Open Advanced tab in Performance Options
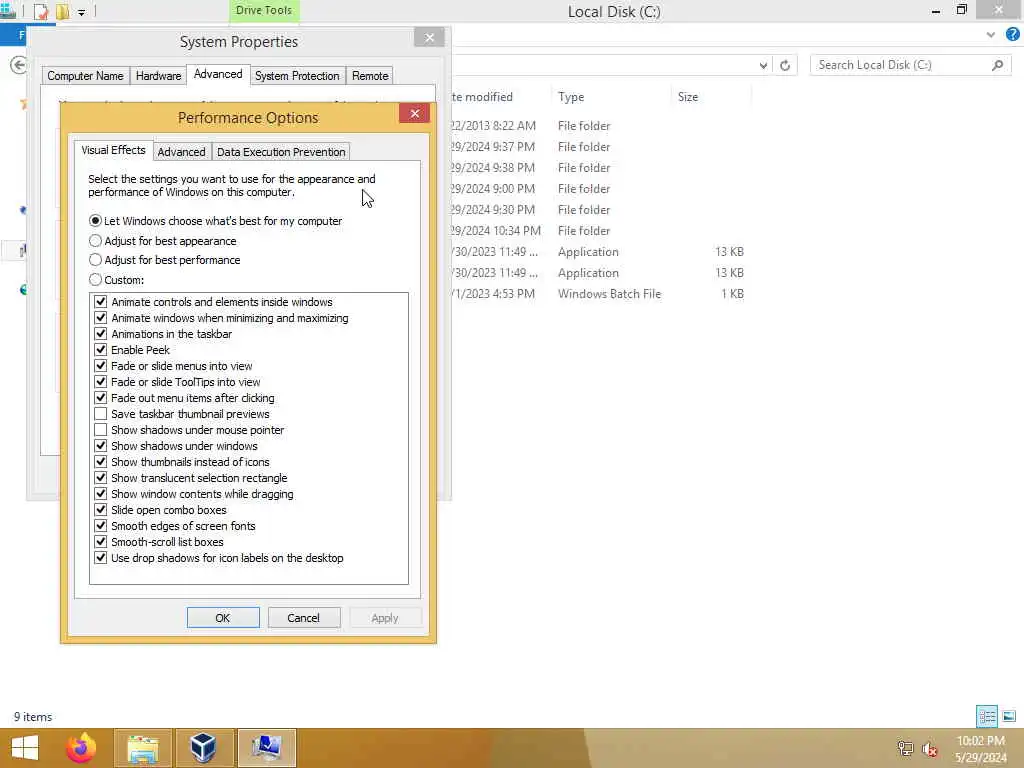Viewport: 1024px width, 768px height. [182, 152]
